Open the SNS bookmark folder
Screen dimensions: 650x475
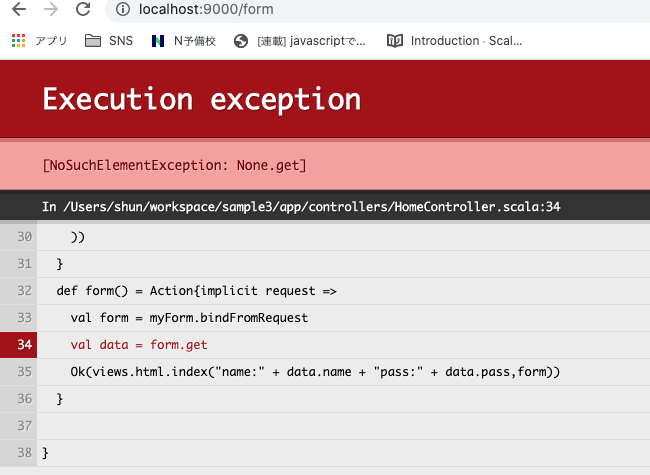click(x=109, y=41)
